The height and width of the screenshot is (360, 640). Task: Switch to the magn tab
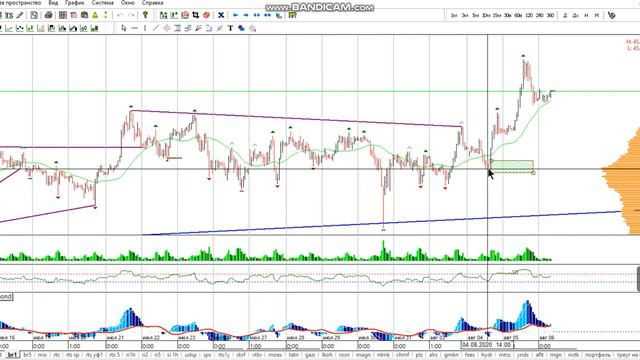[363, 355]
